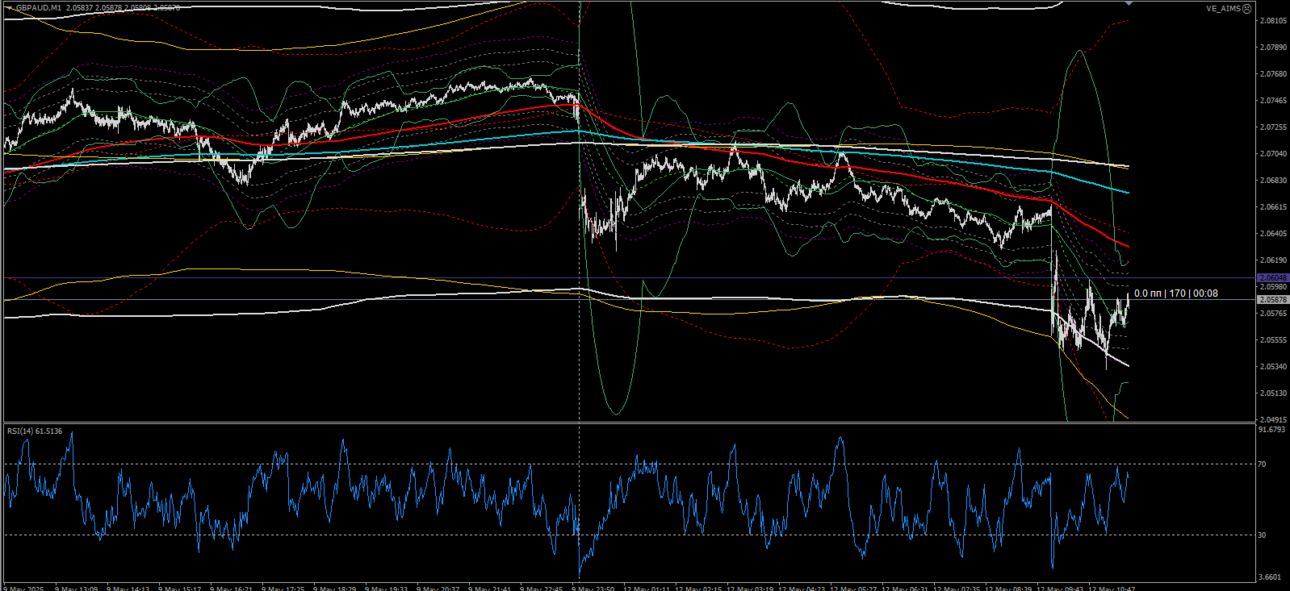Screen dimensions: 1290x591
Task: Click the current price tag 2.05878
Action: [x=1273, y=299]
